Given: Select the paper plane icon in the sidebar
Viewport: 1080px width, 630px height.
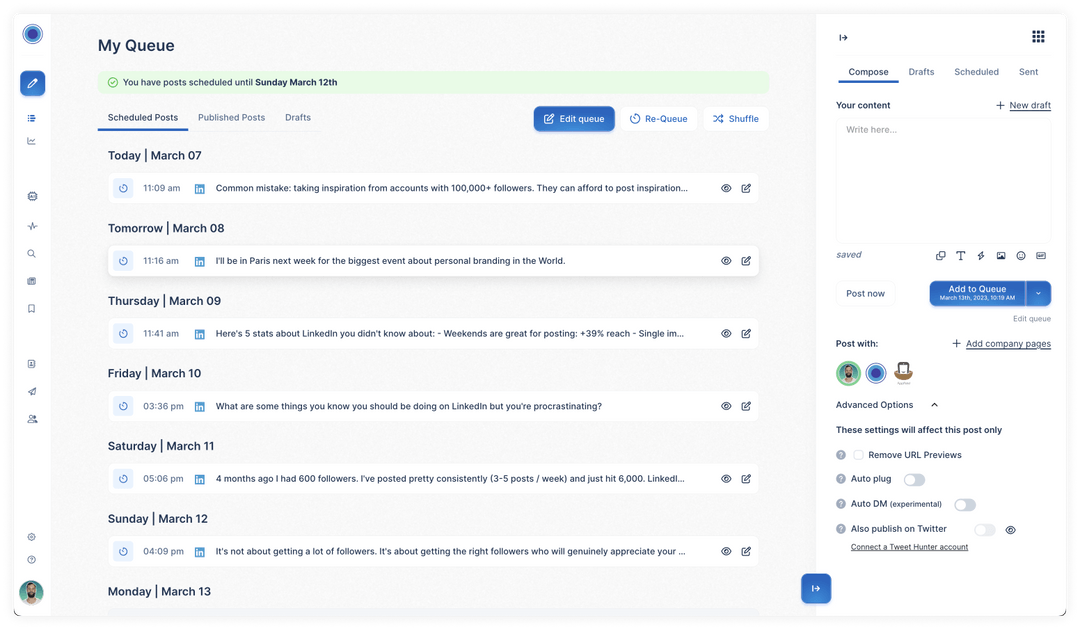Looking at the screenshot, I should click(x=31, y=391).
